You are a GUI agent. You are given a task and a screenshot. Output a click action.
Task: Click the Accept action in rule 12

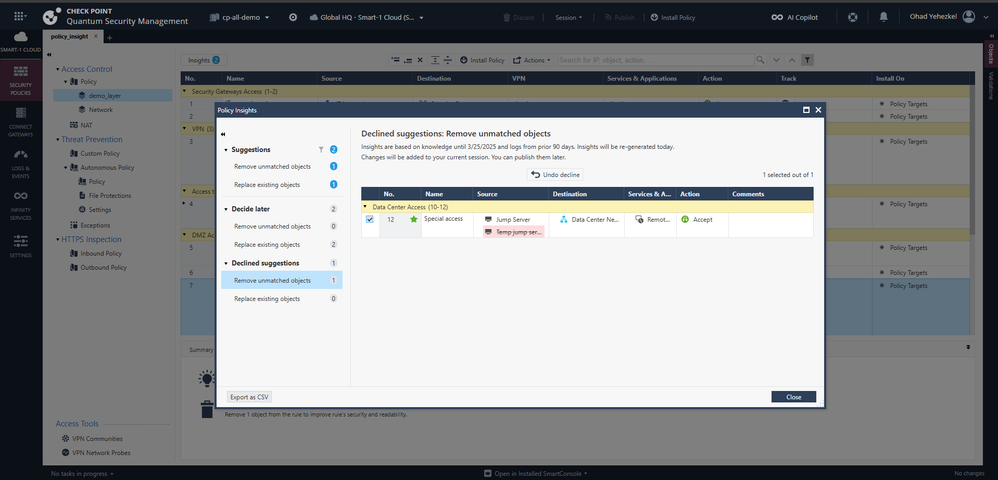coord(697,220)
